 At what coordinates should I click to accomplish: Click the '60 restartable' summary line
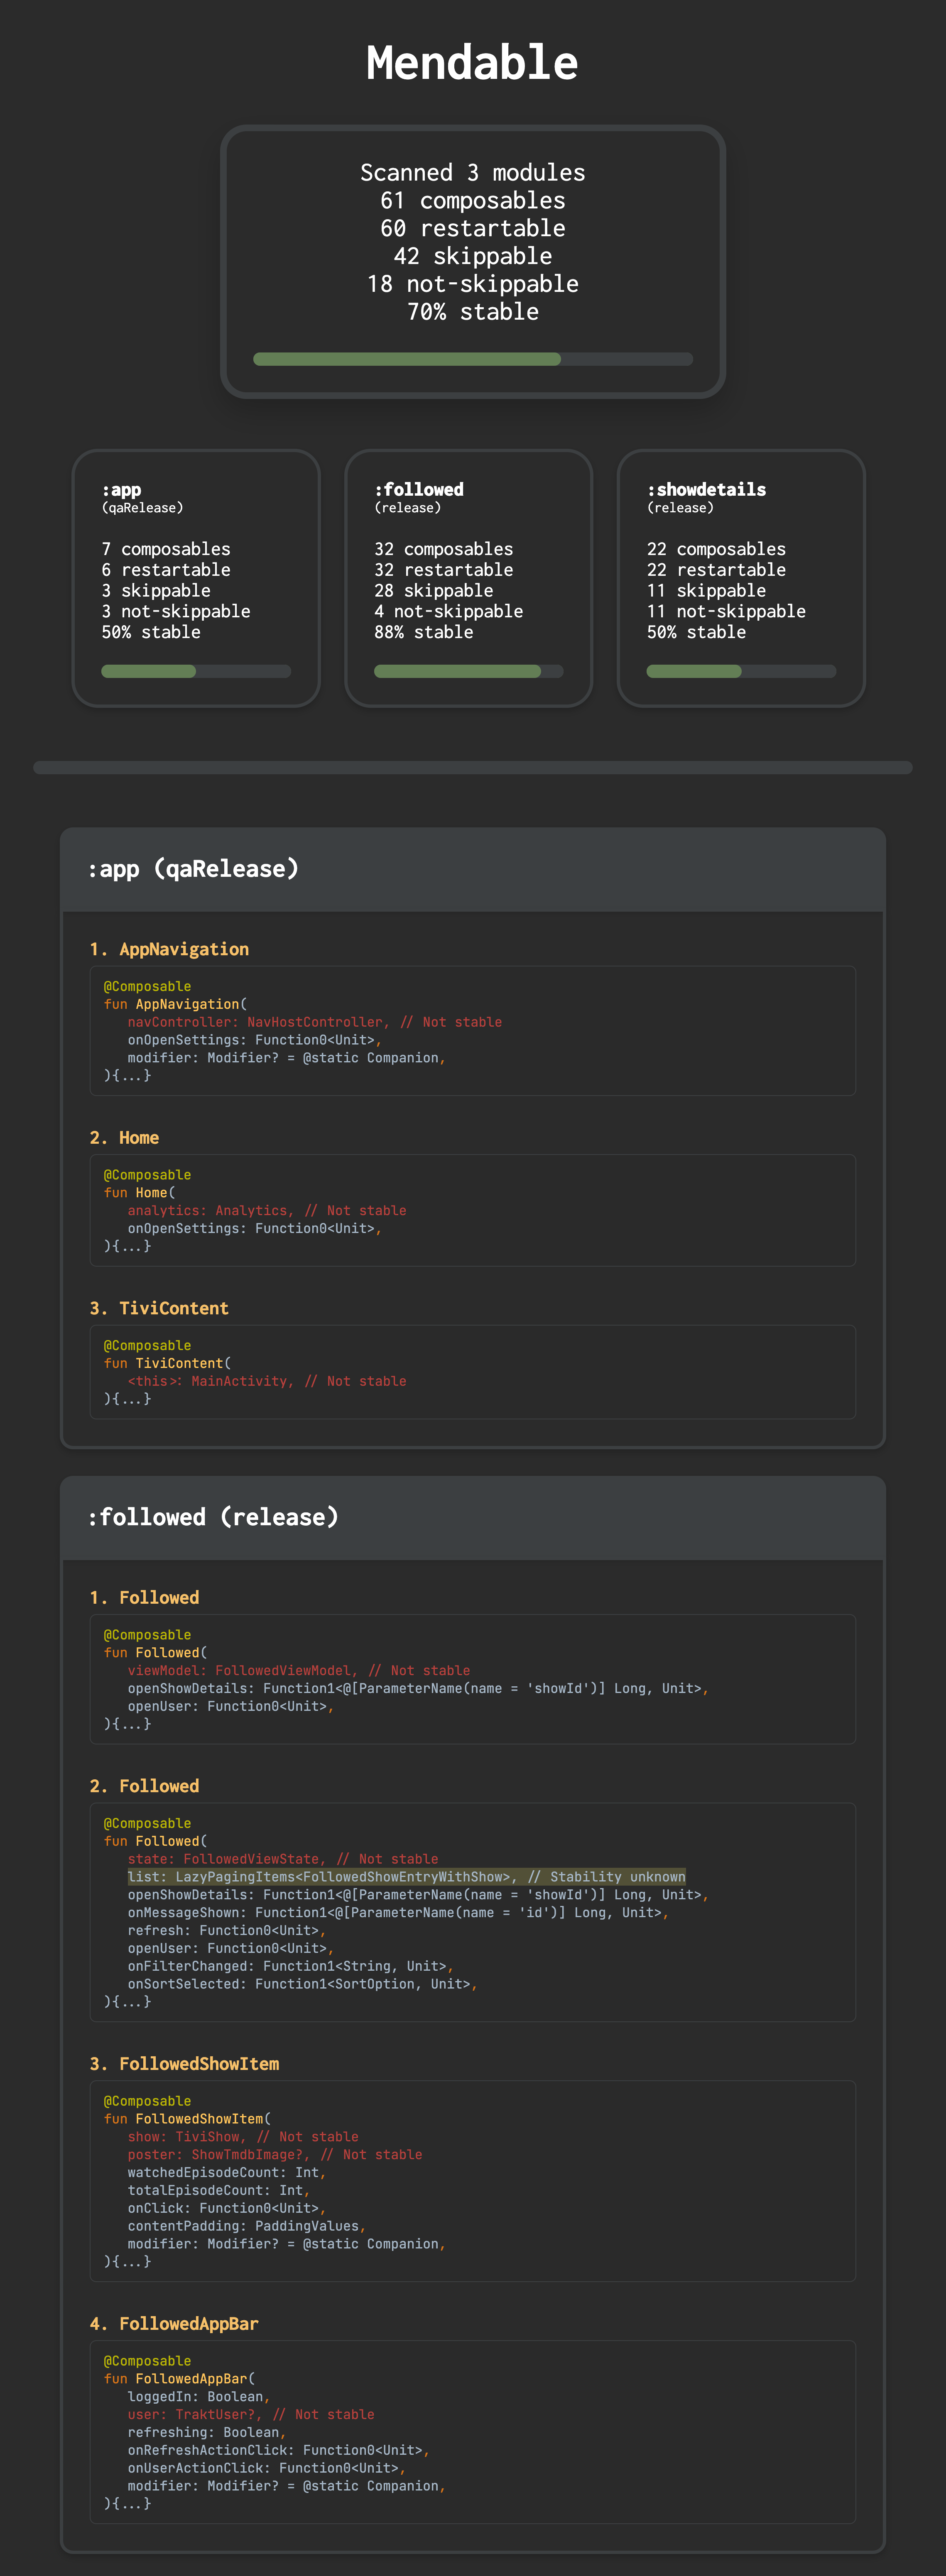tap(473, 229)
